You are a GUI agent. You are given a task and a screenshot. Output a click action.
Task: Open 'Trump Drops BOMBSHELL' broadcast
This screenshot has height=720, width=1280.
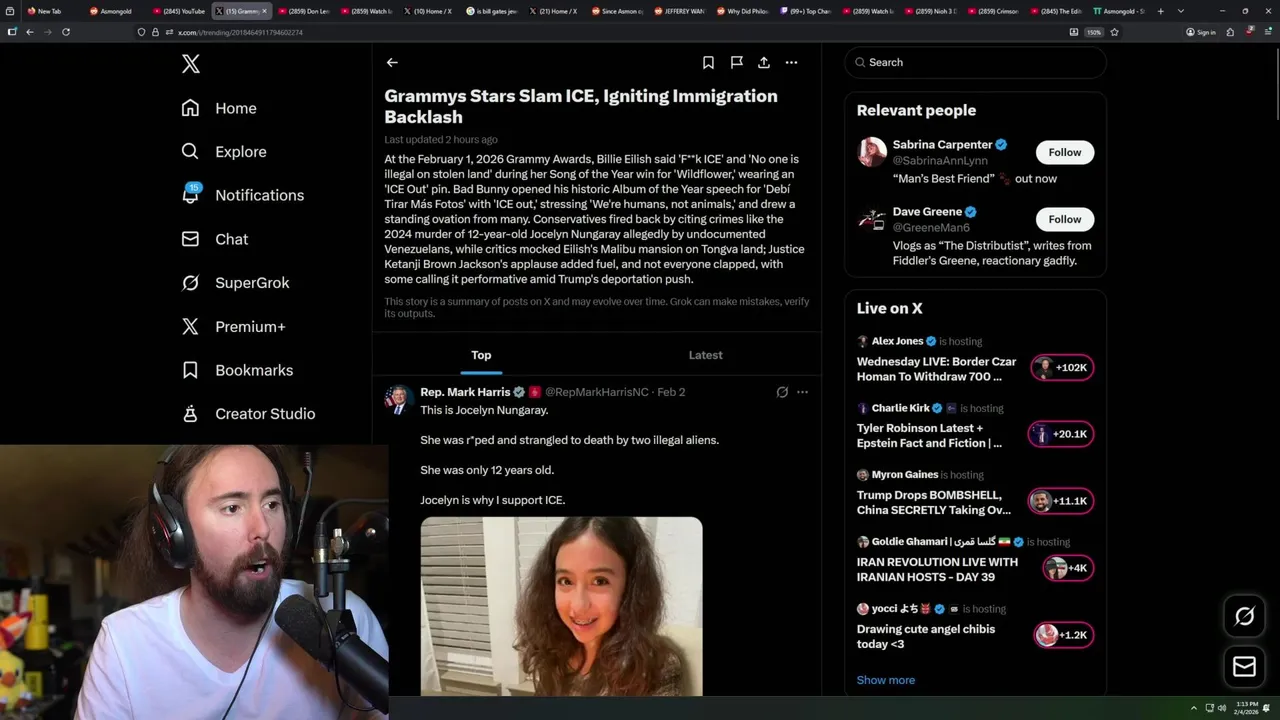click(934, 502)
